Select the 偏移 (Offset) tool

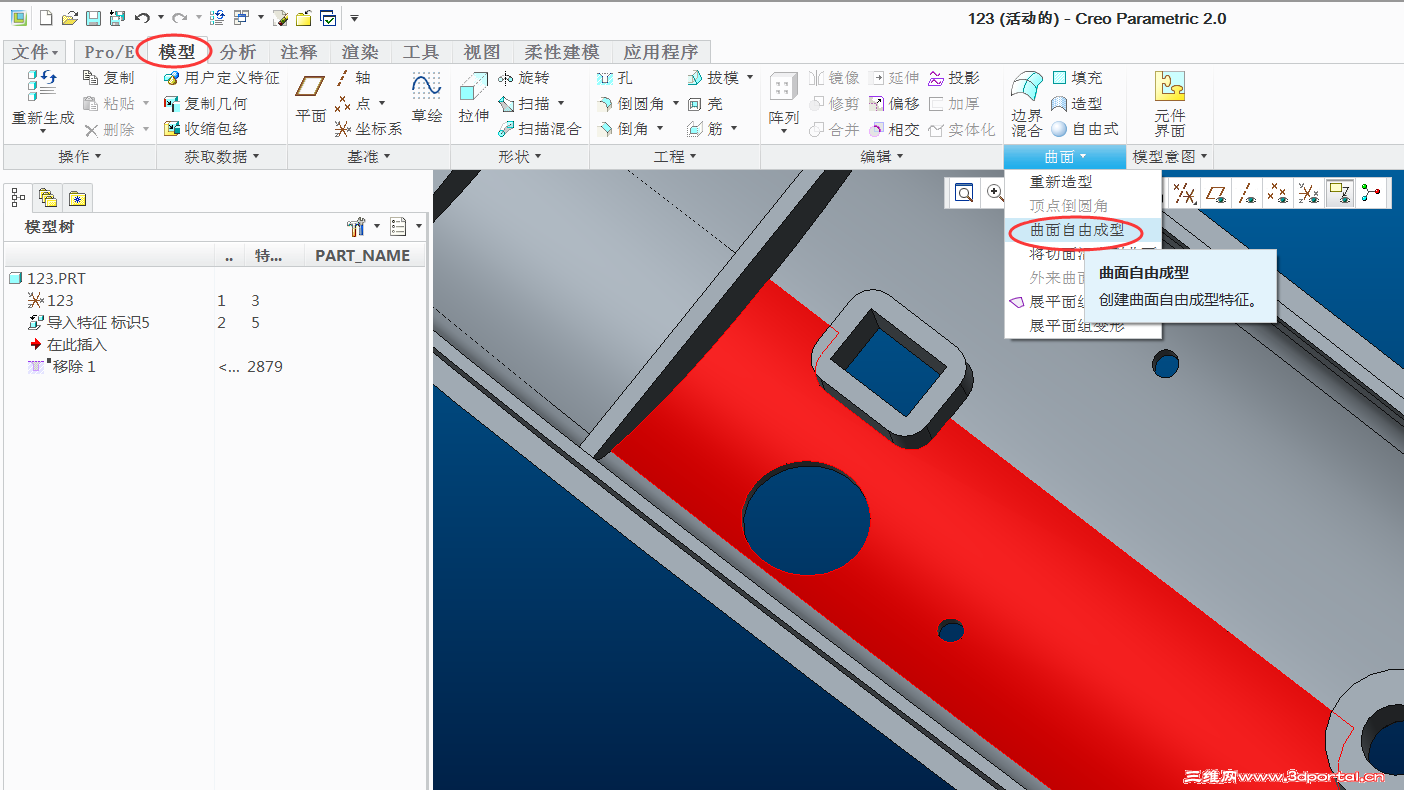tap(894, 104)
